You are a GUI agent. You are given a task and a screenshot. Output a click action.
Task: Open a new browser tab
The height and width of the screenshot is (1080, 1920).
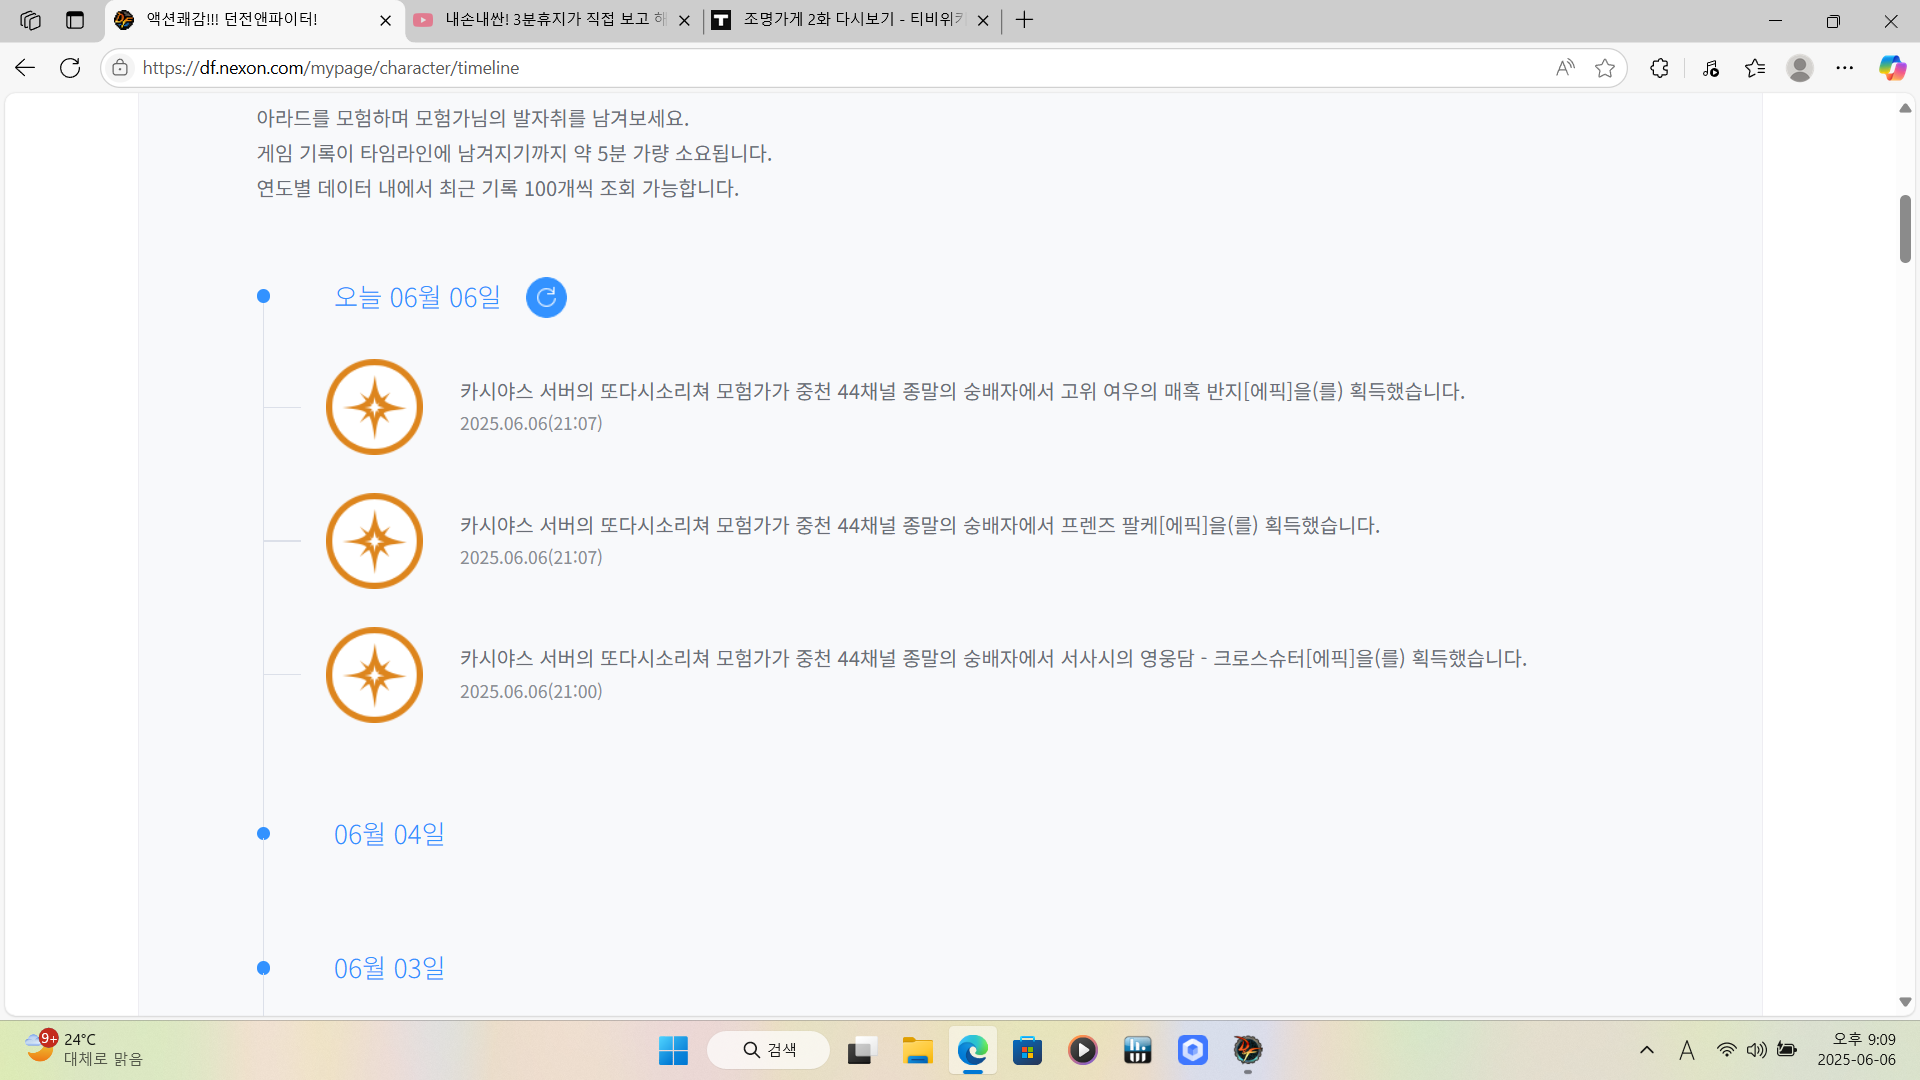1024,20
